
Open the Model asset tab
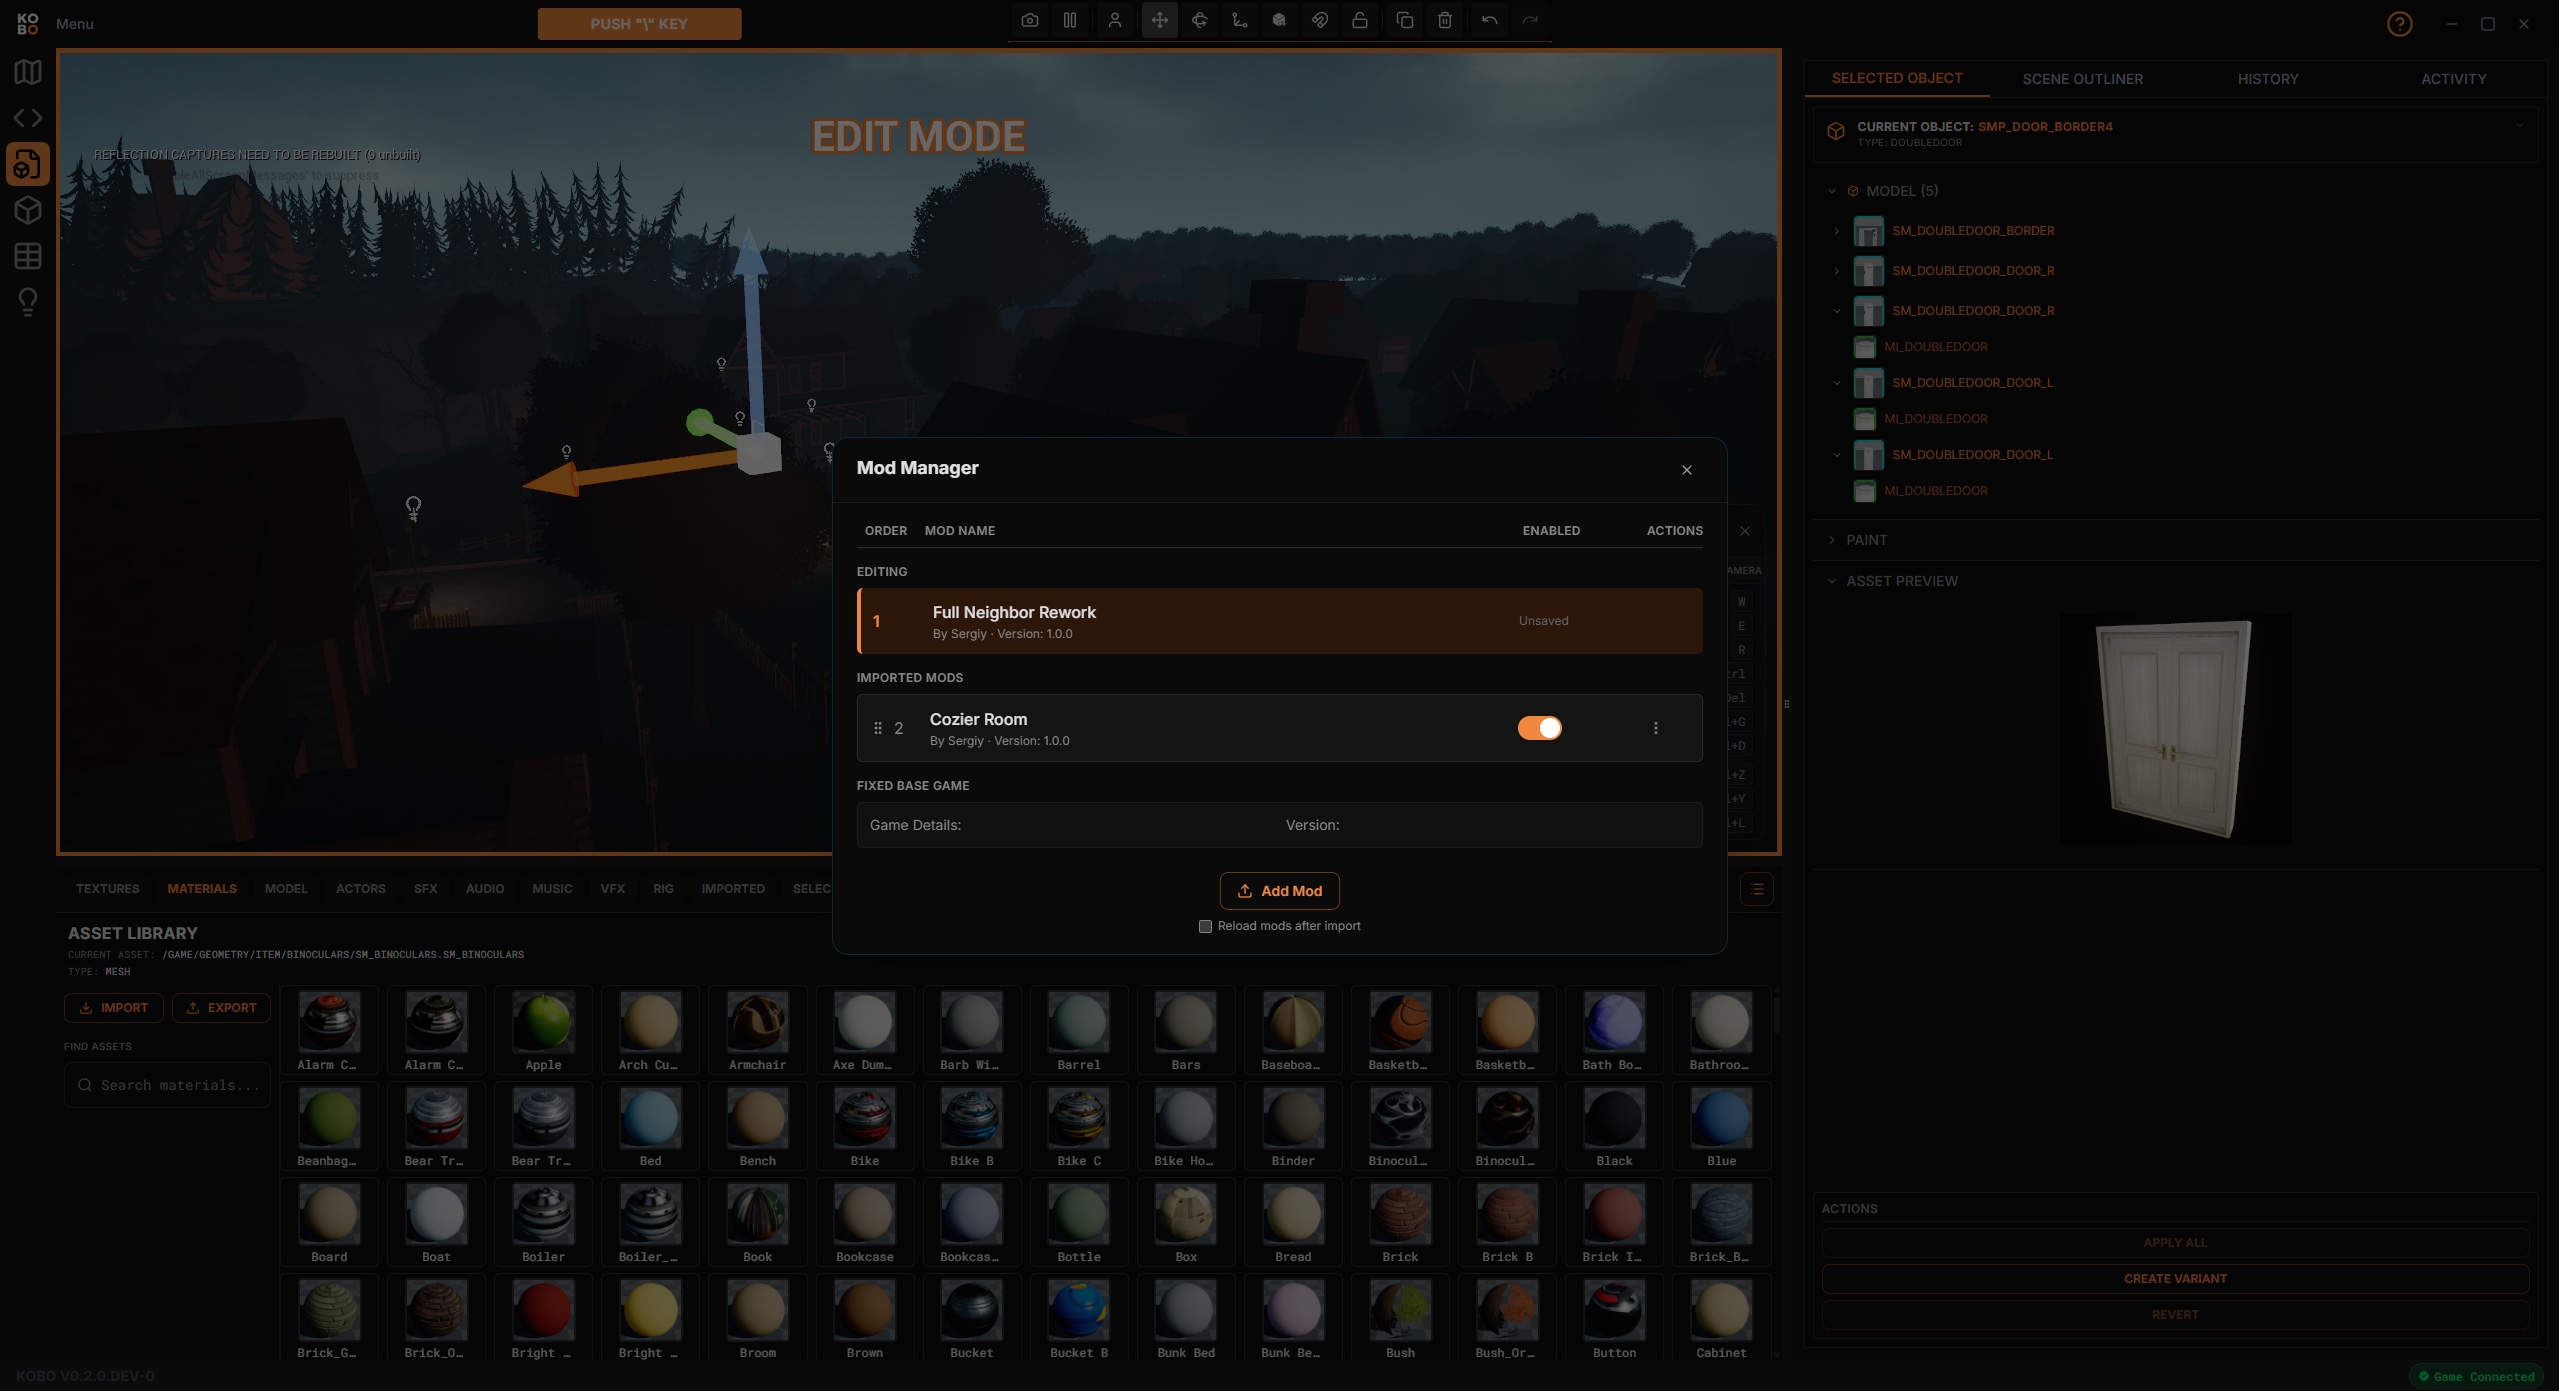(x=286, y=889)
